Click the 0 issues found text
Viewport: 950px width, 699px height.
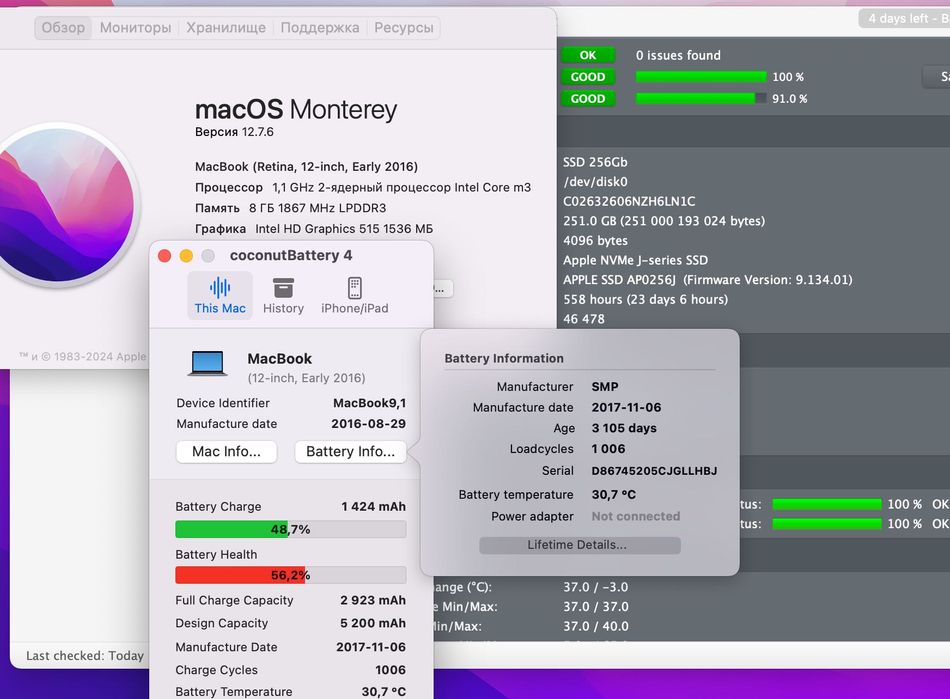click(x=678, y=55)
